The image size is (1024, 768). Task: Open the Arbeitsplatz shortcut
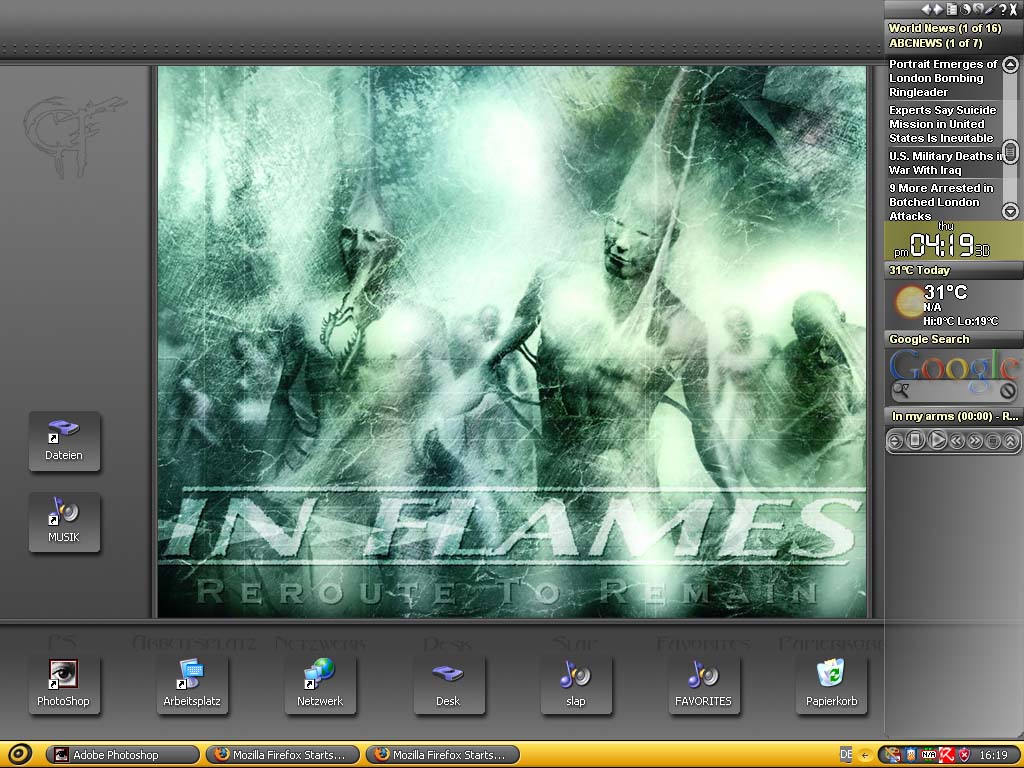click(192, 686)
